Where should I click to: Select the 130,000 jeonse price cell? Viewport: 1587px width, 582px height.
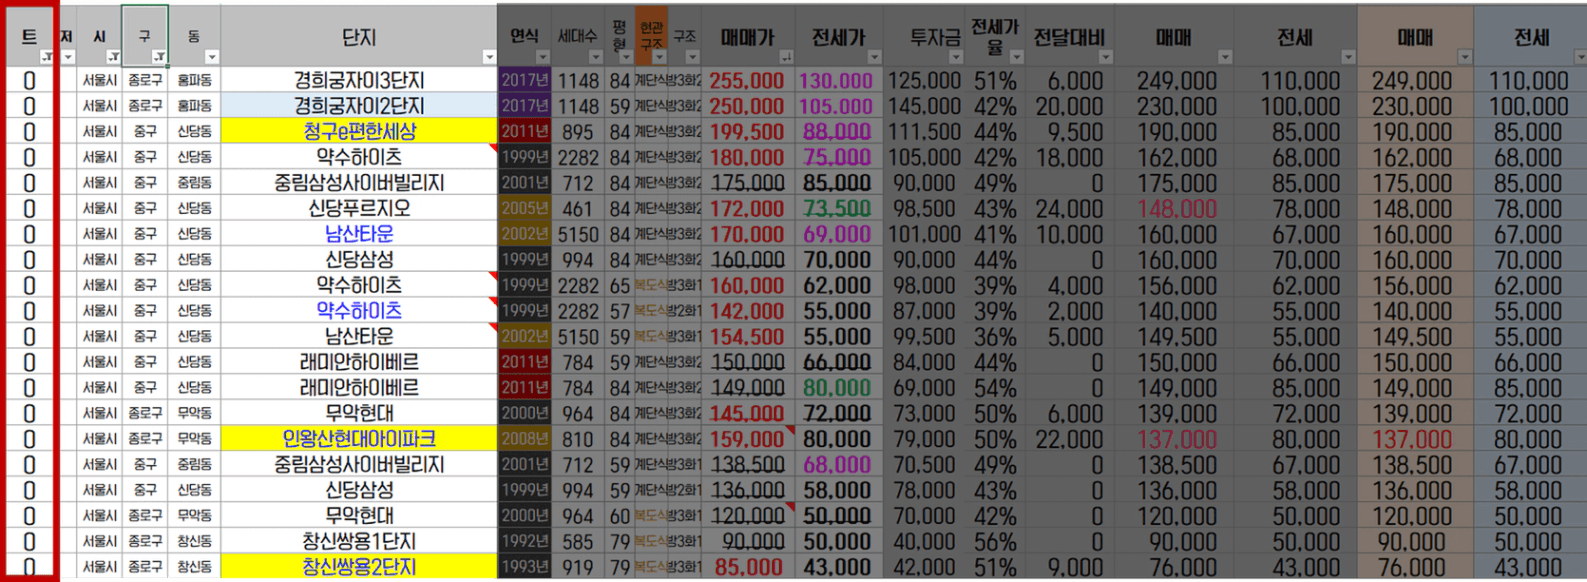[839, 80]
